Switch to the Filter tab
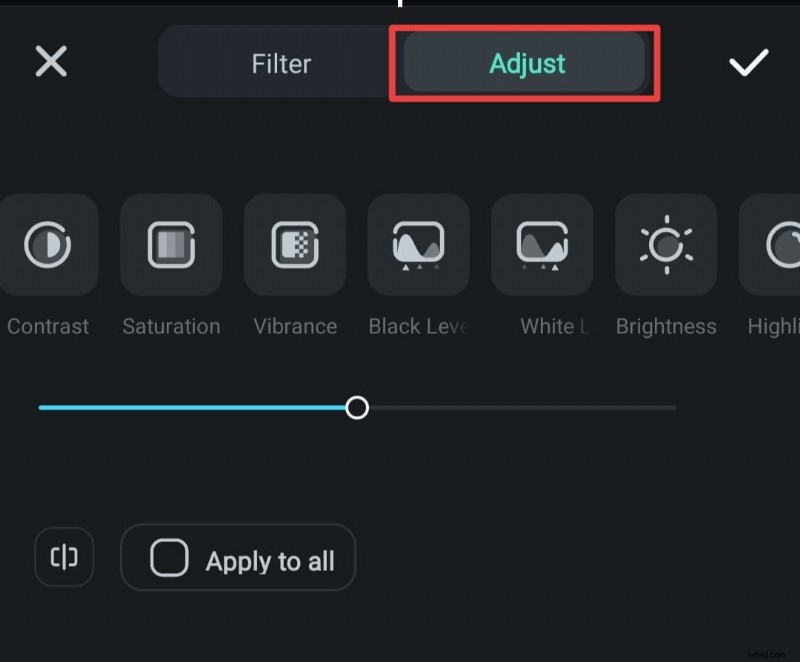Screen dimensions: 800x662 (281, 63)
